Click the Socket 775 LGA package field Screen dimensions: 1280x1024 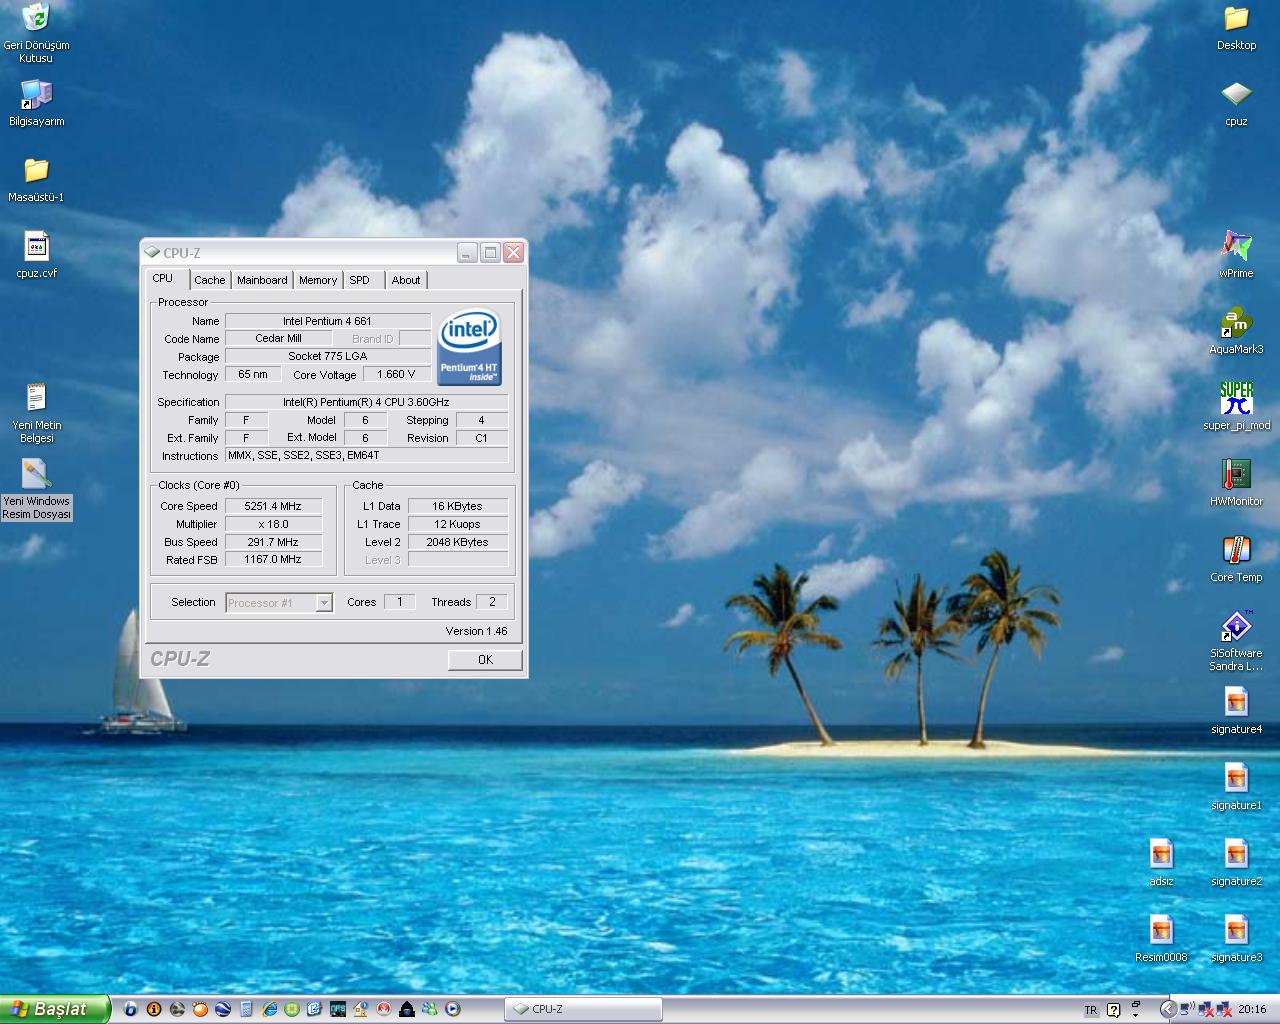point(327,356)
